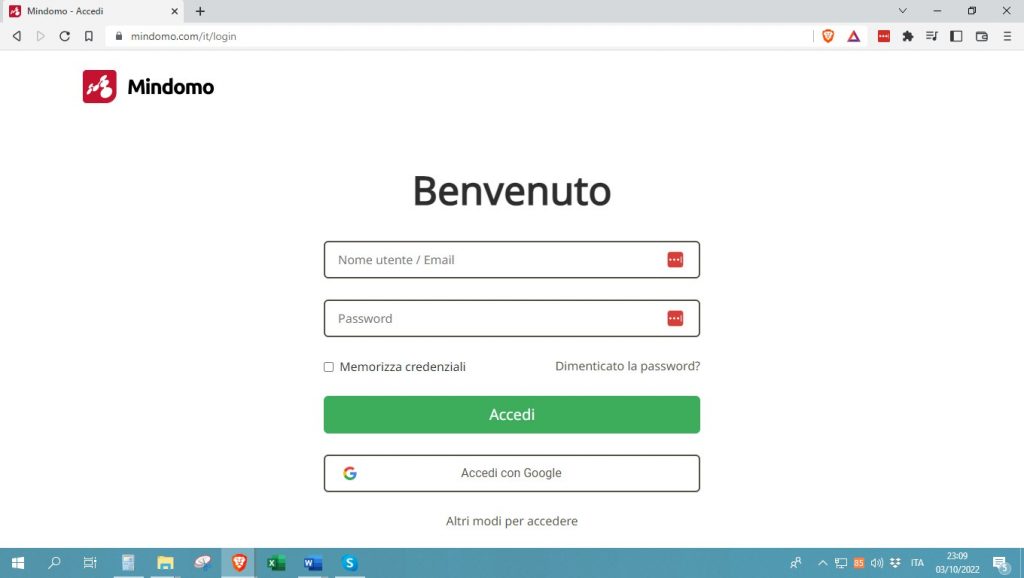Viewport: 1024px width, 578px height.
Task: Open the Google logo on the login button
Action: point(349,472)
